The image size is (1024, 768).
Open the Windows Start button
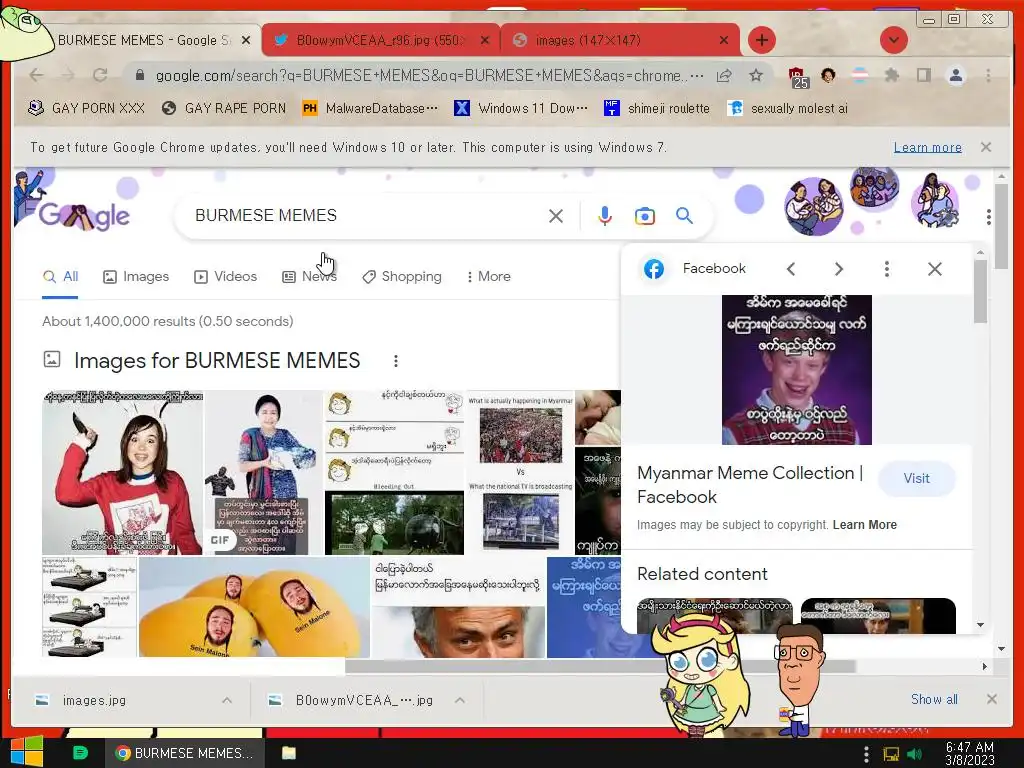point(27,751)
